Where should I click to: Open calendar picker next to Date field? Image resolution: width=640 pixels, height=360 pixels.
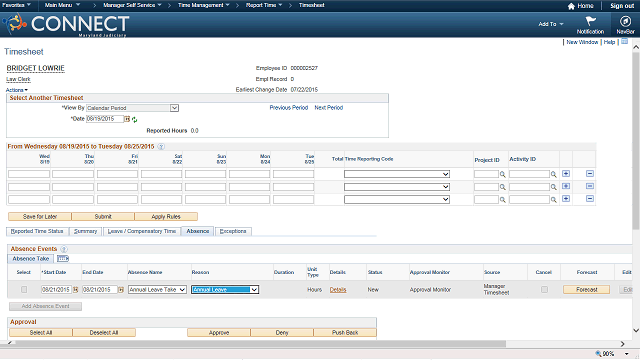(x=127, y=119)
